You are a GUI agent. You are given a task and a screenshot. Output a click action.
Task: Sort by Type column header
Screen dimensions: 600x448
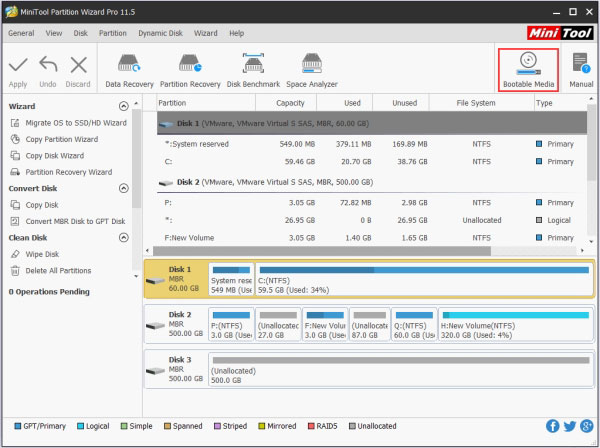click(x=561, y=103)
